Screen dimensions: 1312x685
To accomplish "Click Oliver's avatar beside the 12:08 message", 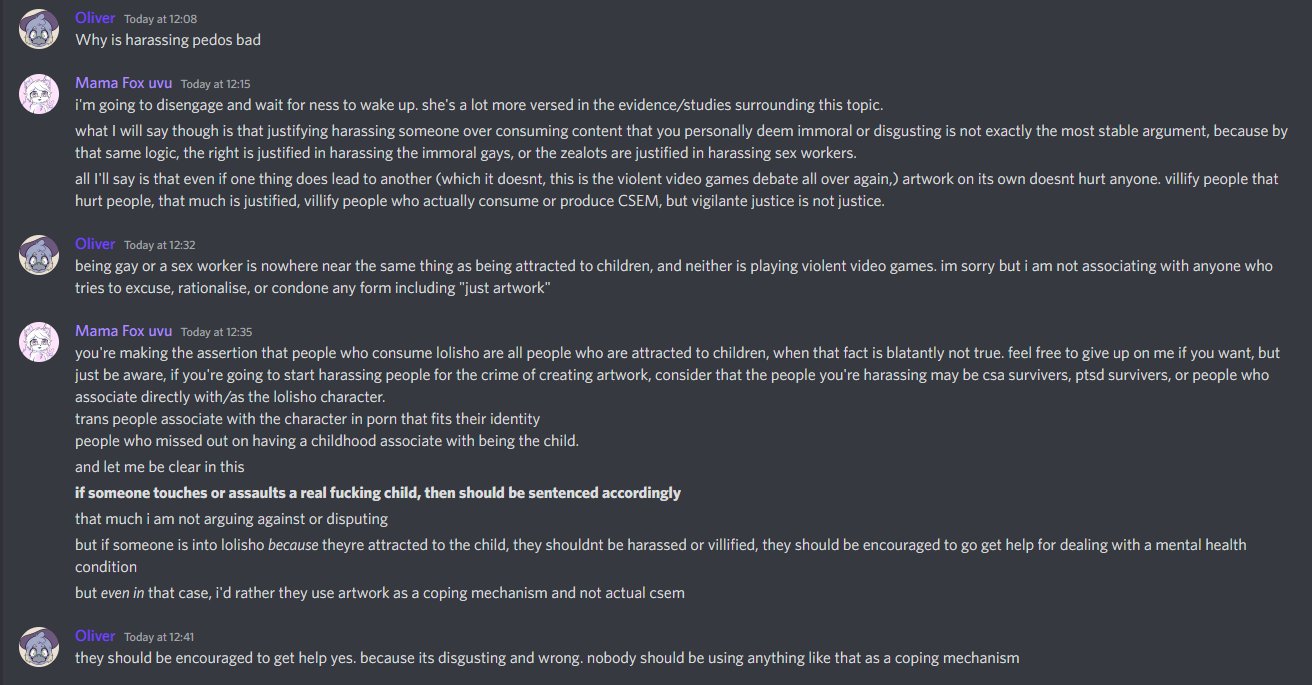I will [39, 29].
